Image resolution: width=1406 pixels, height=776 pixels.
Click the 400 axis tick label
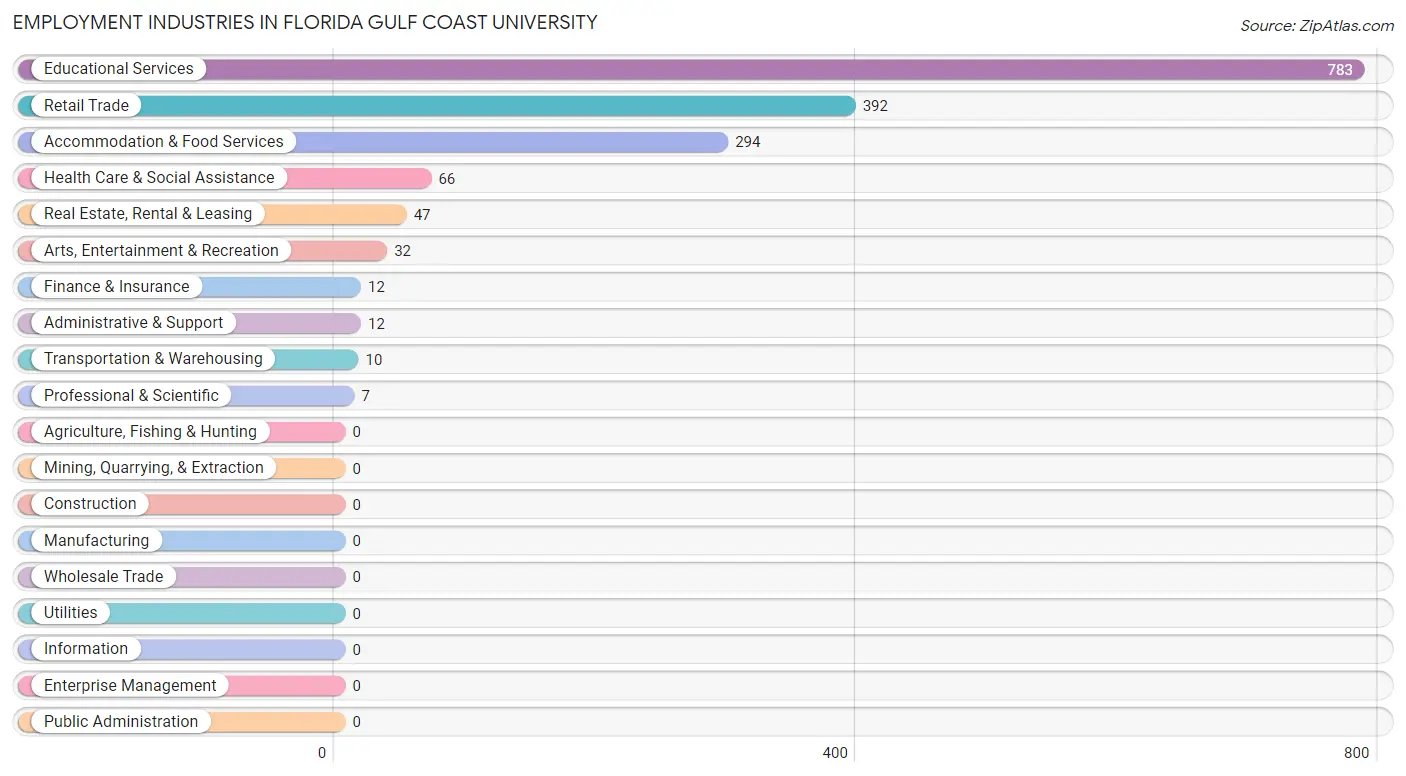(x=835, y=753)
